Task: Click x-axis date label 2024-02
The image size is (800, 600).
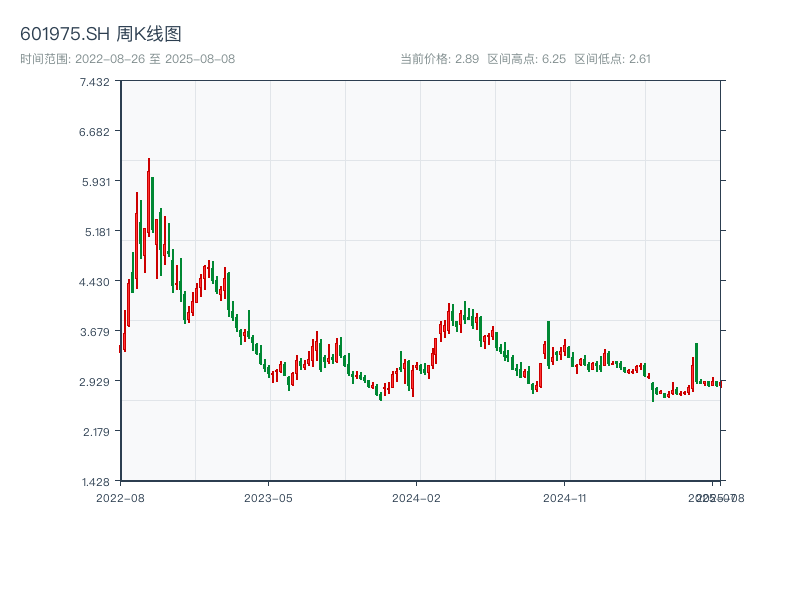Action: [x=416, y=498]
